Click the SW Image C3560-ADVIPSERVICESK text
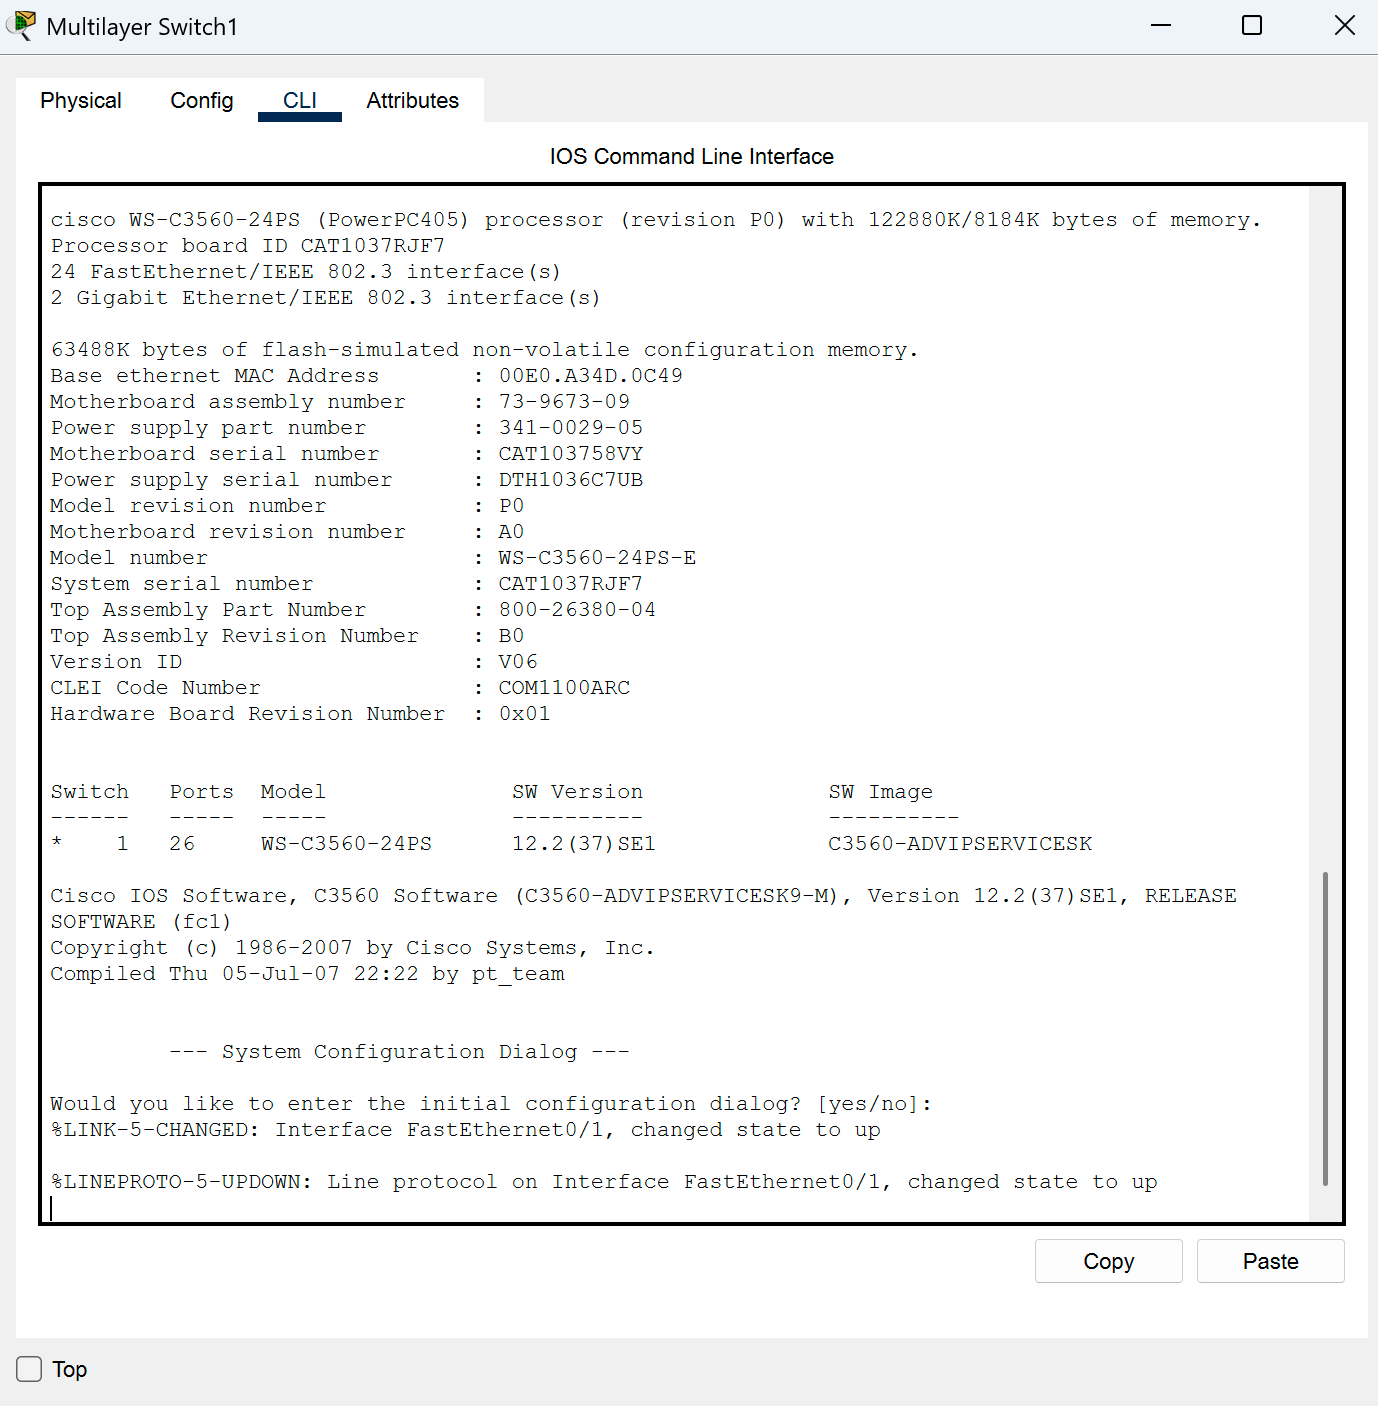The width and height of the screenshot is (1378, 1406). 960,844
